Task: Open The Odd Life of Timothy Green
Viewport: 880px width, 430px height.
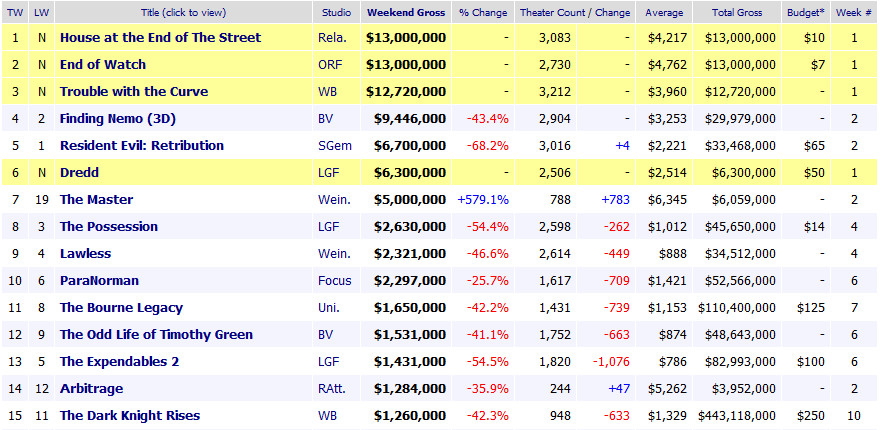Action: (x=157, y=335)
